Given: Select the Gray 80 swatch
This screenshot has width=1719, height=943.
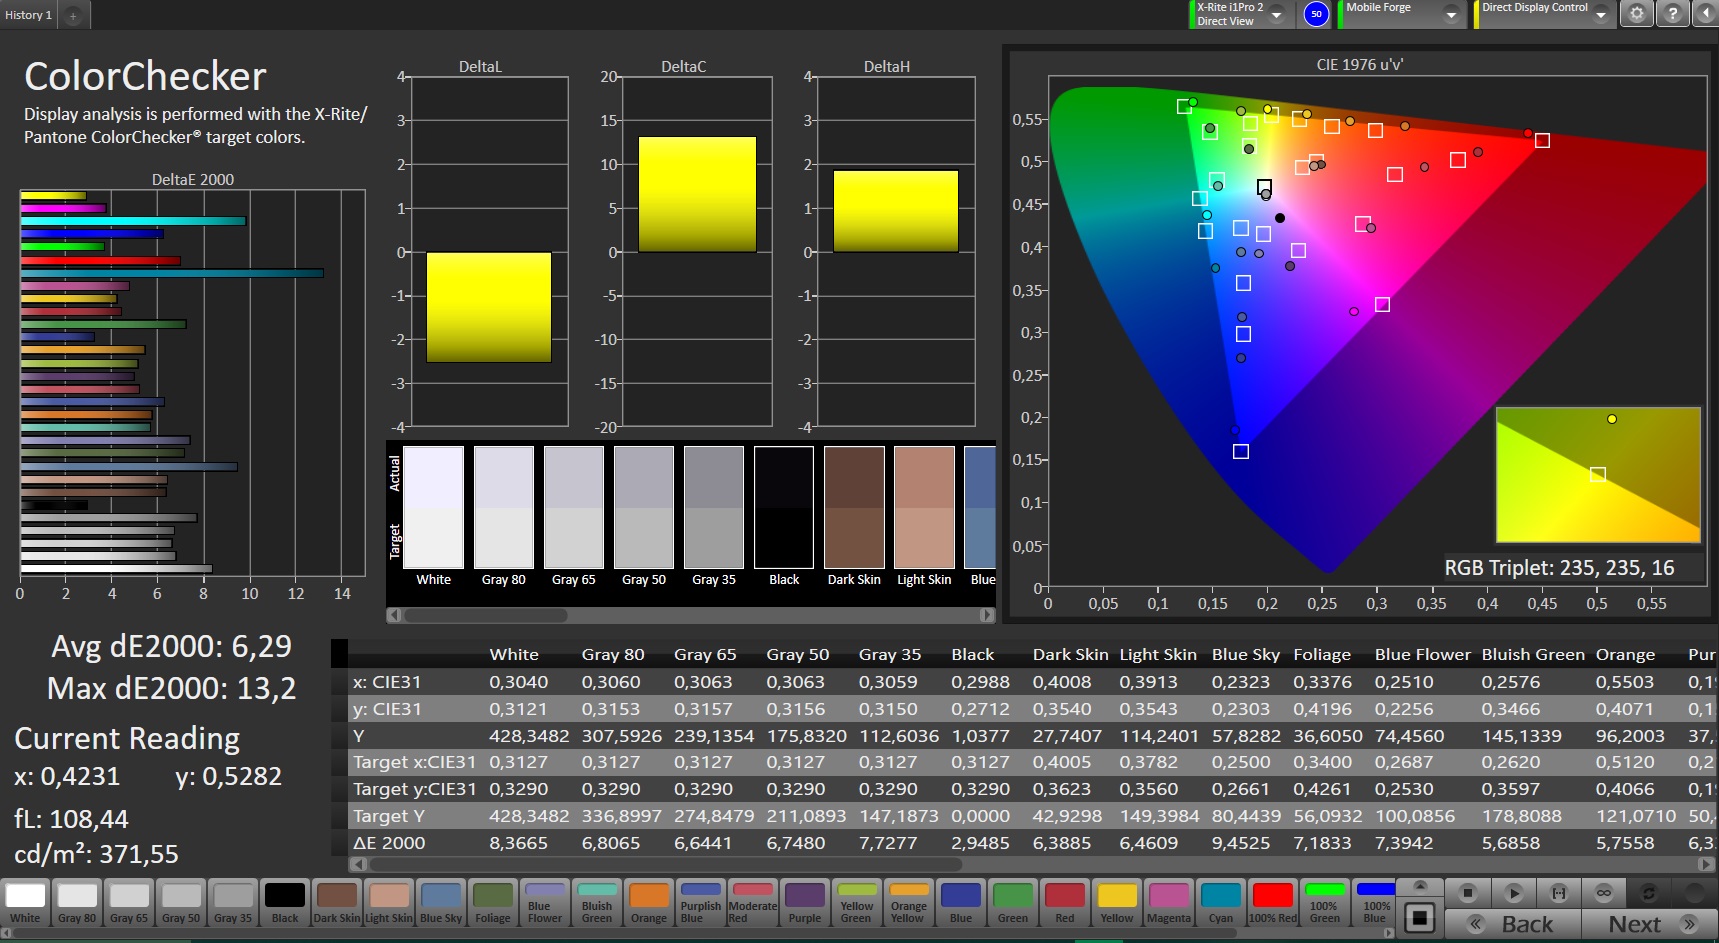Looking at the screenshot, I should pyautogui.click(x=77, y=902).
